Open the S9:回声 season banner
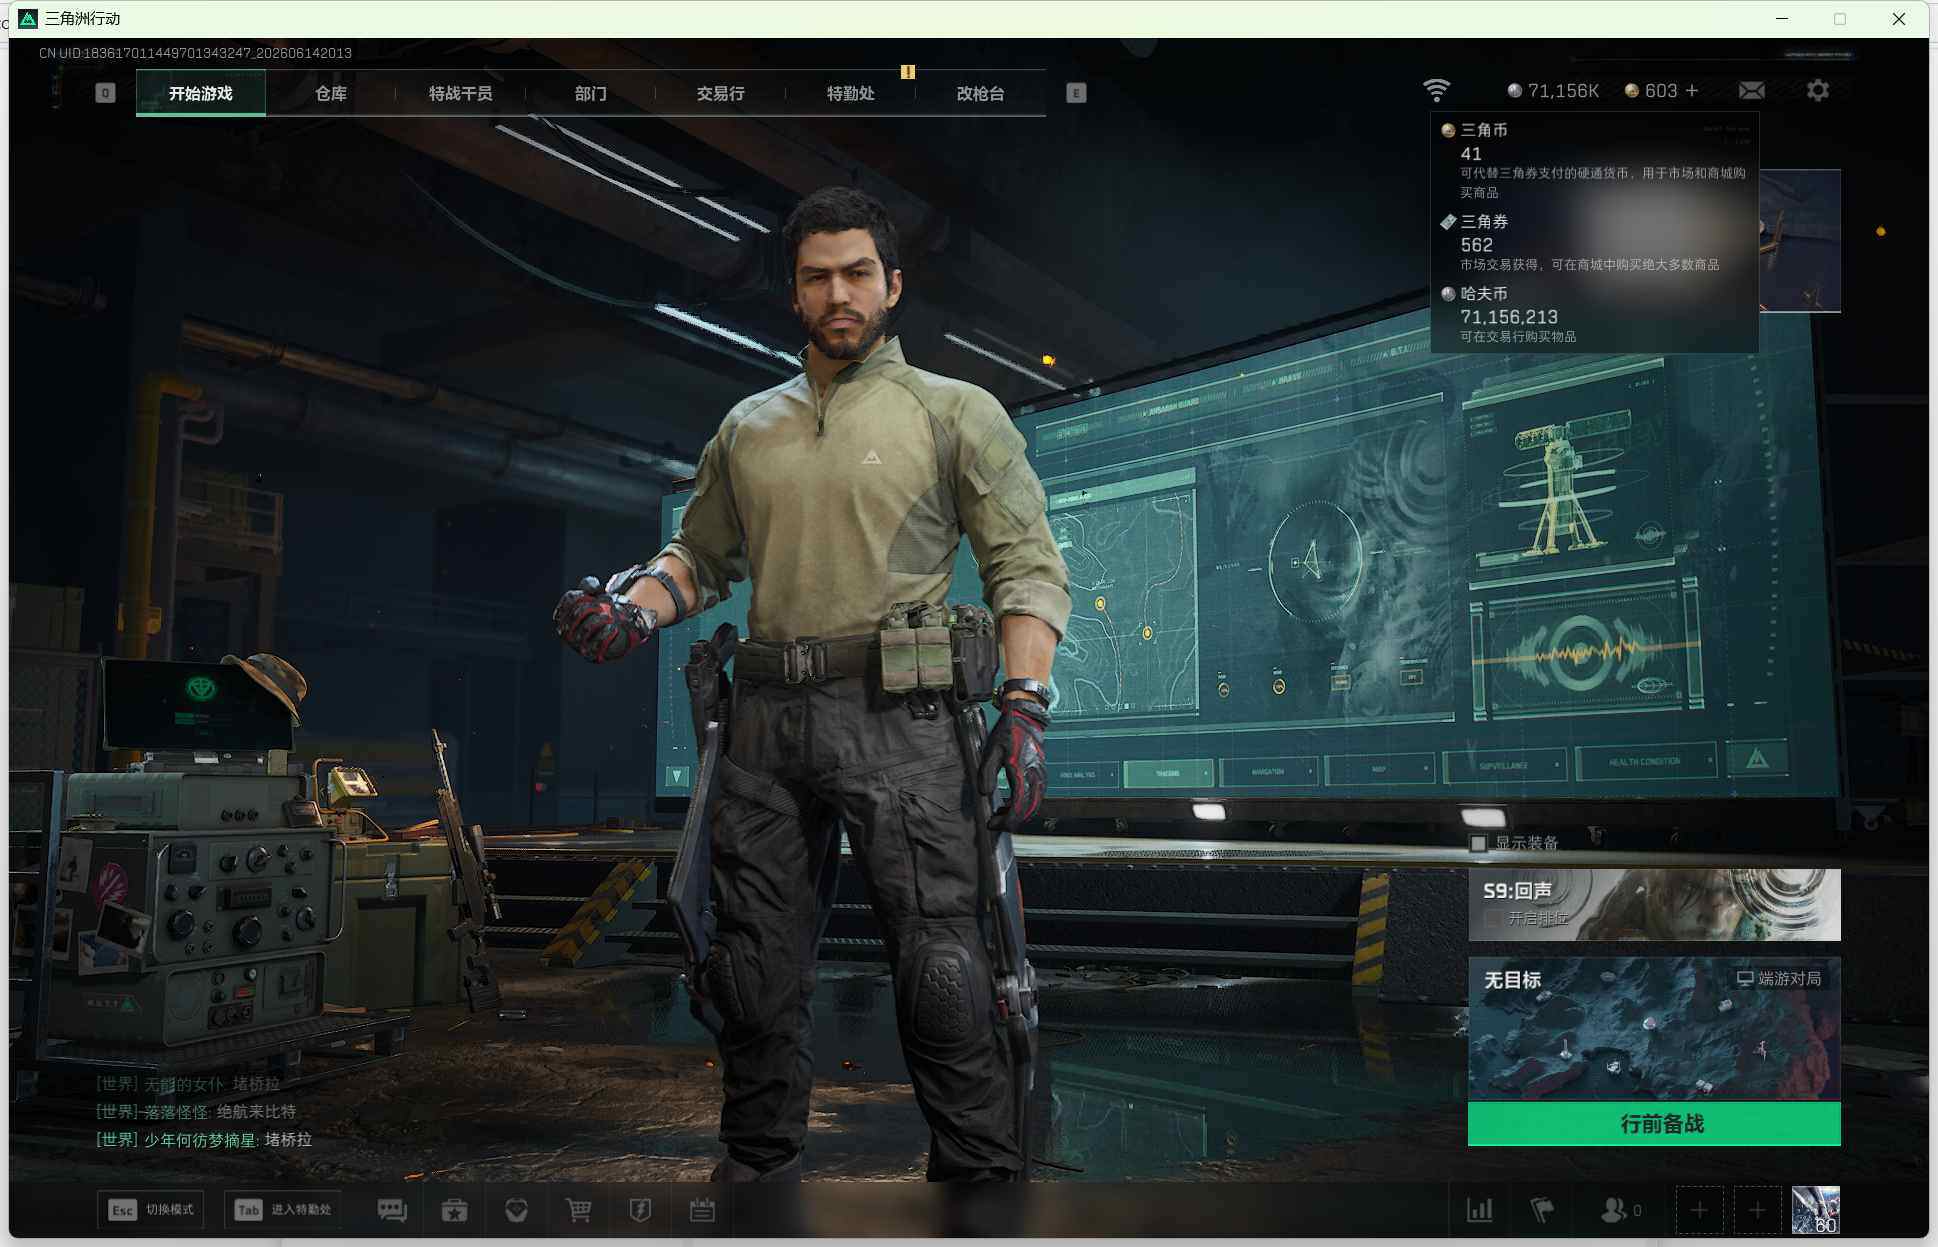This screenshot has width=1938, height=1247. (x=1654, y=904)
